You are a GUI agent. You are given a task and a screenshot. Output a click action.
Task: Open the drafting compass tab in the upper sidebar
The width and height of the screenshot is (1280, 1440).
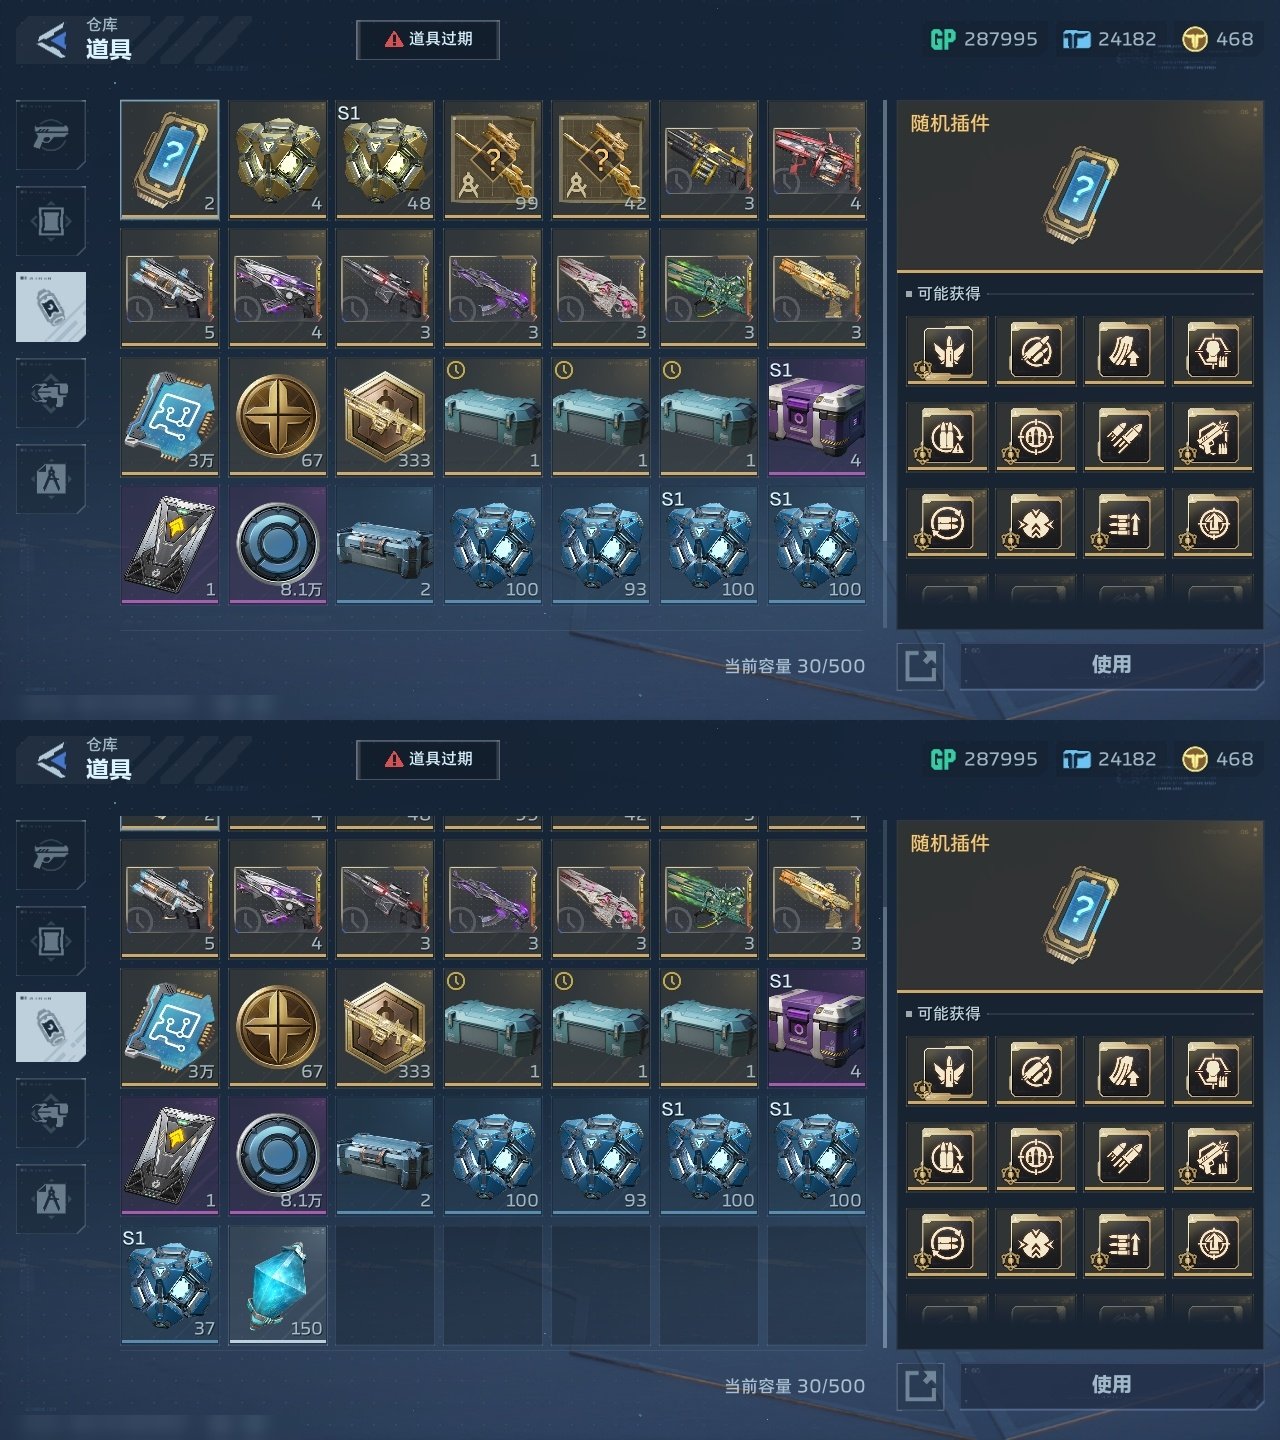coord(51,479)
